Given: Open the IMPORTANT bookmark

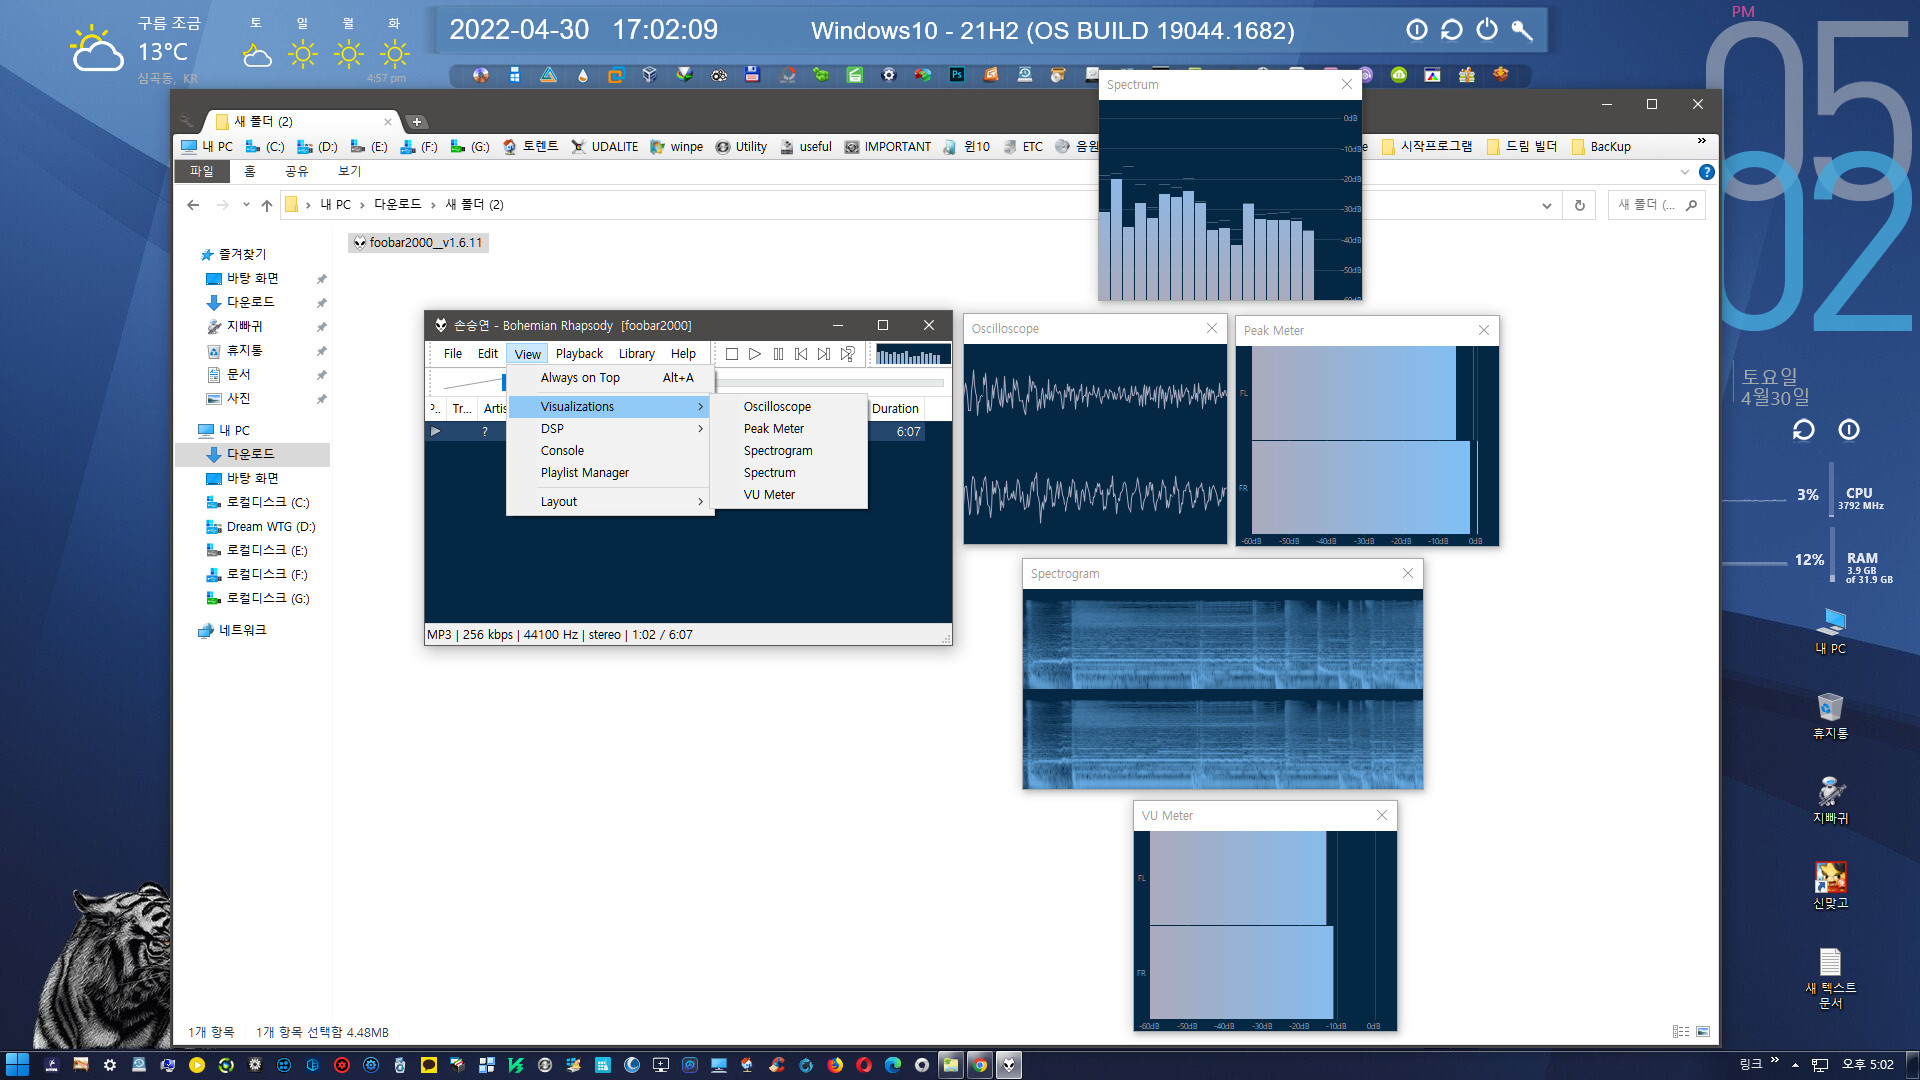Looking at the screenshot, I should click(888, 147).
